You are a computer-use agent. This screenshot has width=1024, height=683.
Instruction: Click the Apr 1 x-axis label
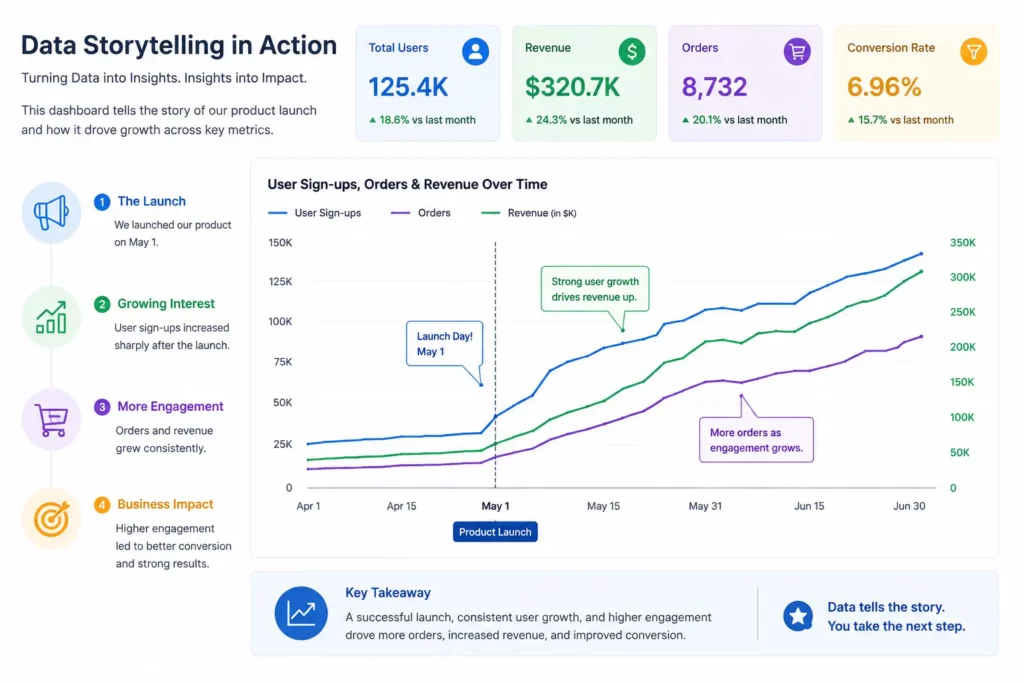(x=308, y=506)
